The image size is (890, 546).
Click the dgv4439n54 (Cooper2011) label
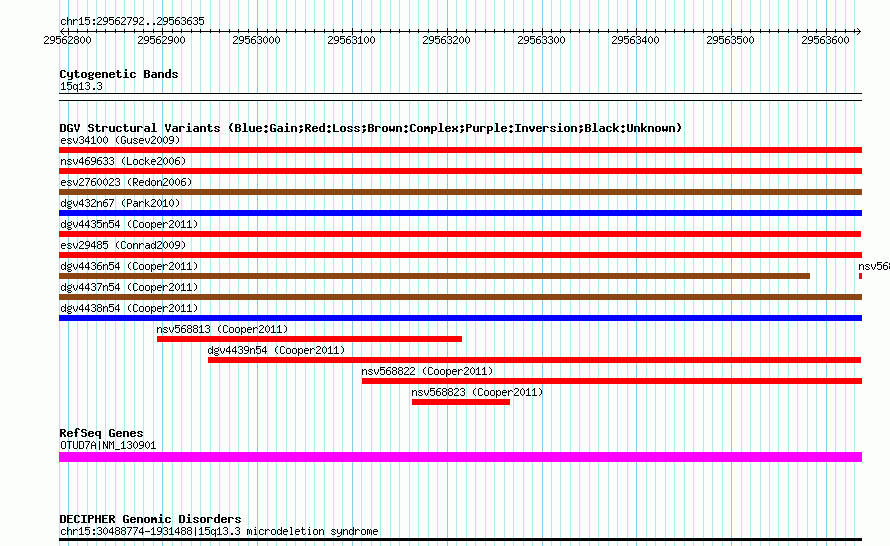[276, 350]
